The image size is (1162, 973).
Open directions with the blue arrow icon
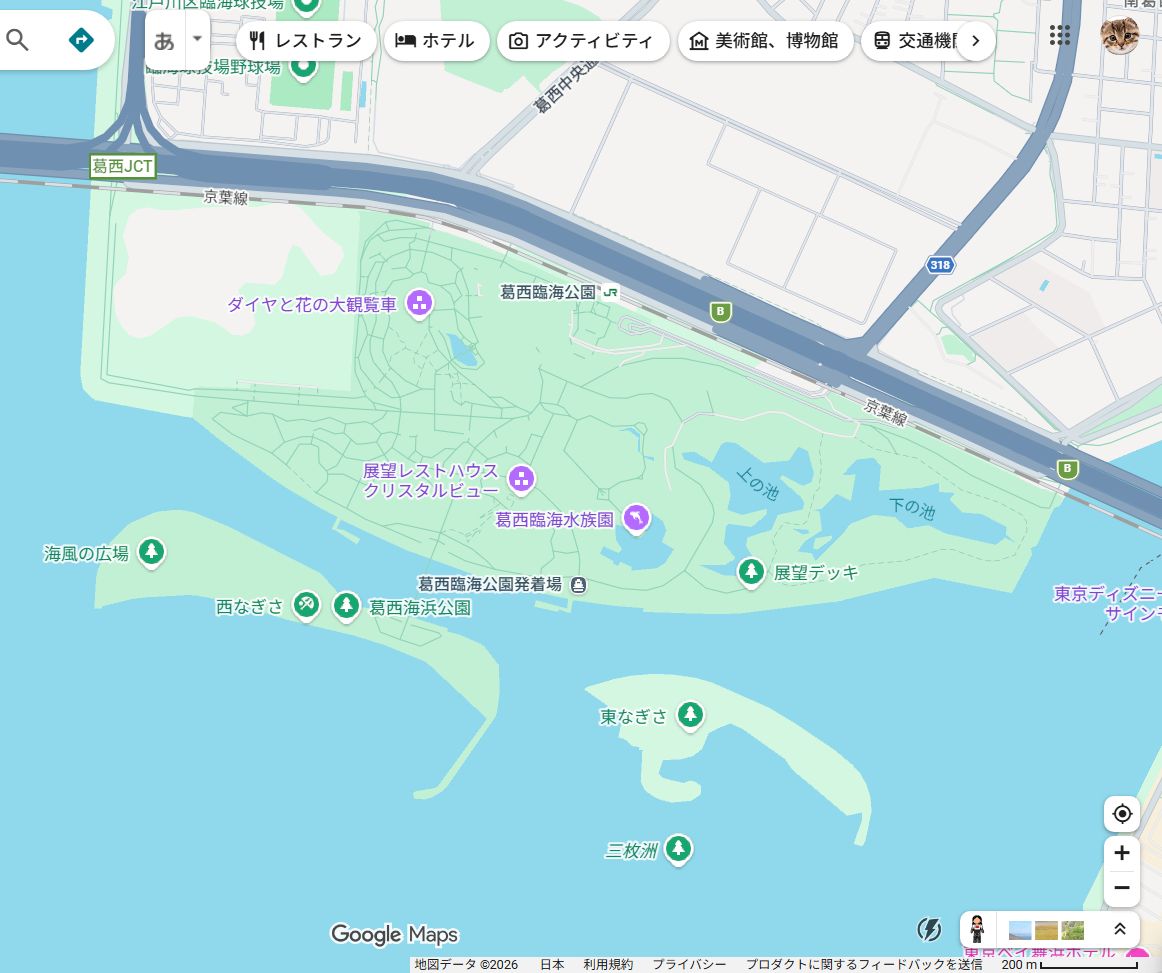pos(81,40)
